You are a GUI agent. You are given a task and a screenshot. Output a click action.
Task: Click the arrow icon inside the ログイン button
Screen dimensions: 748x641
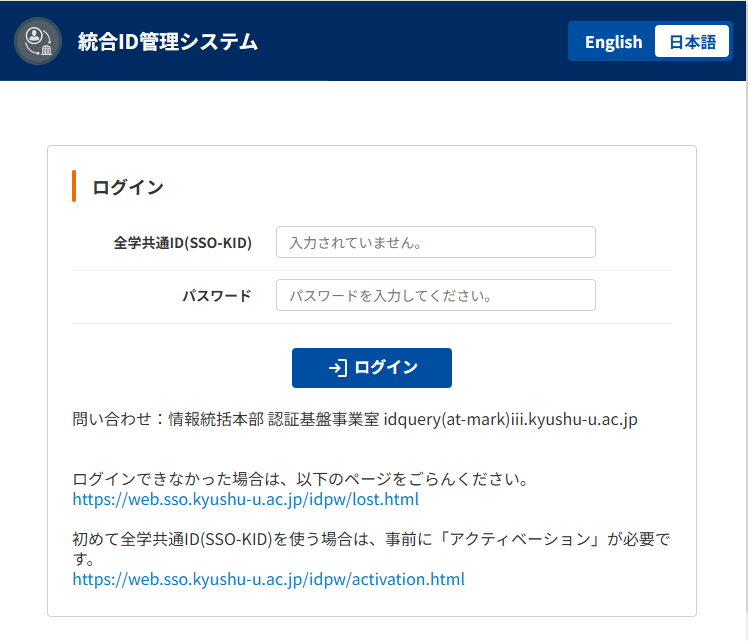point(337,368)
